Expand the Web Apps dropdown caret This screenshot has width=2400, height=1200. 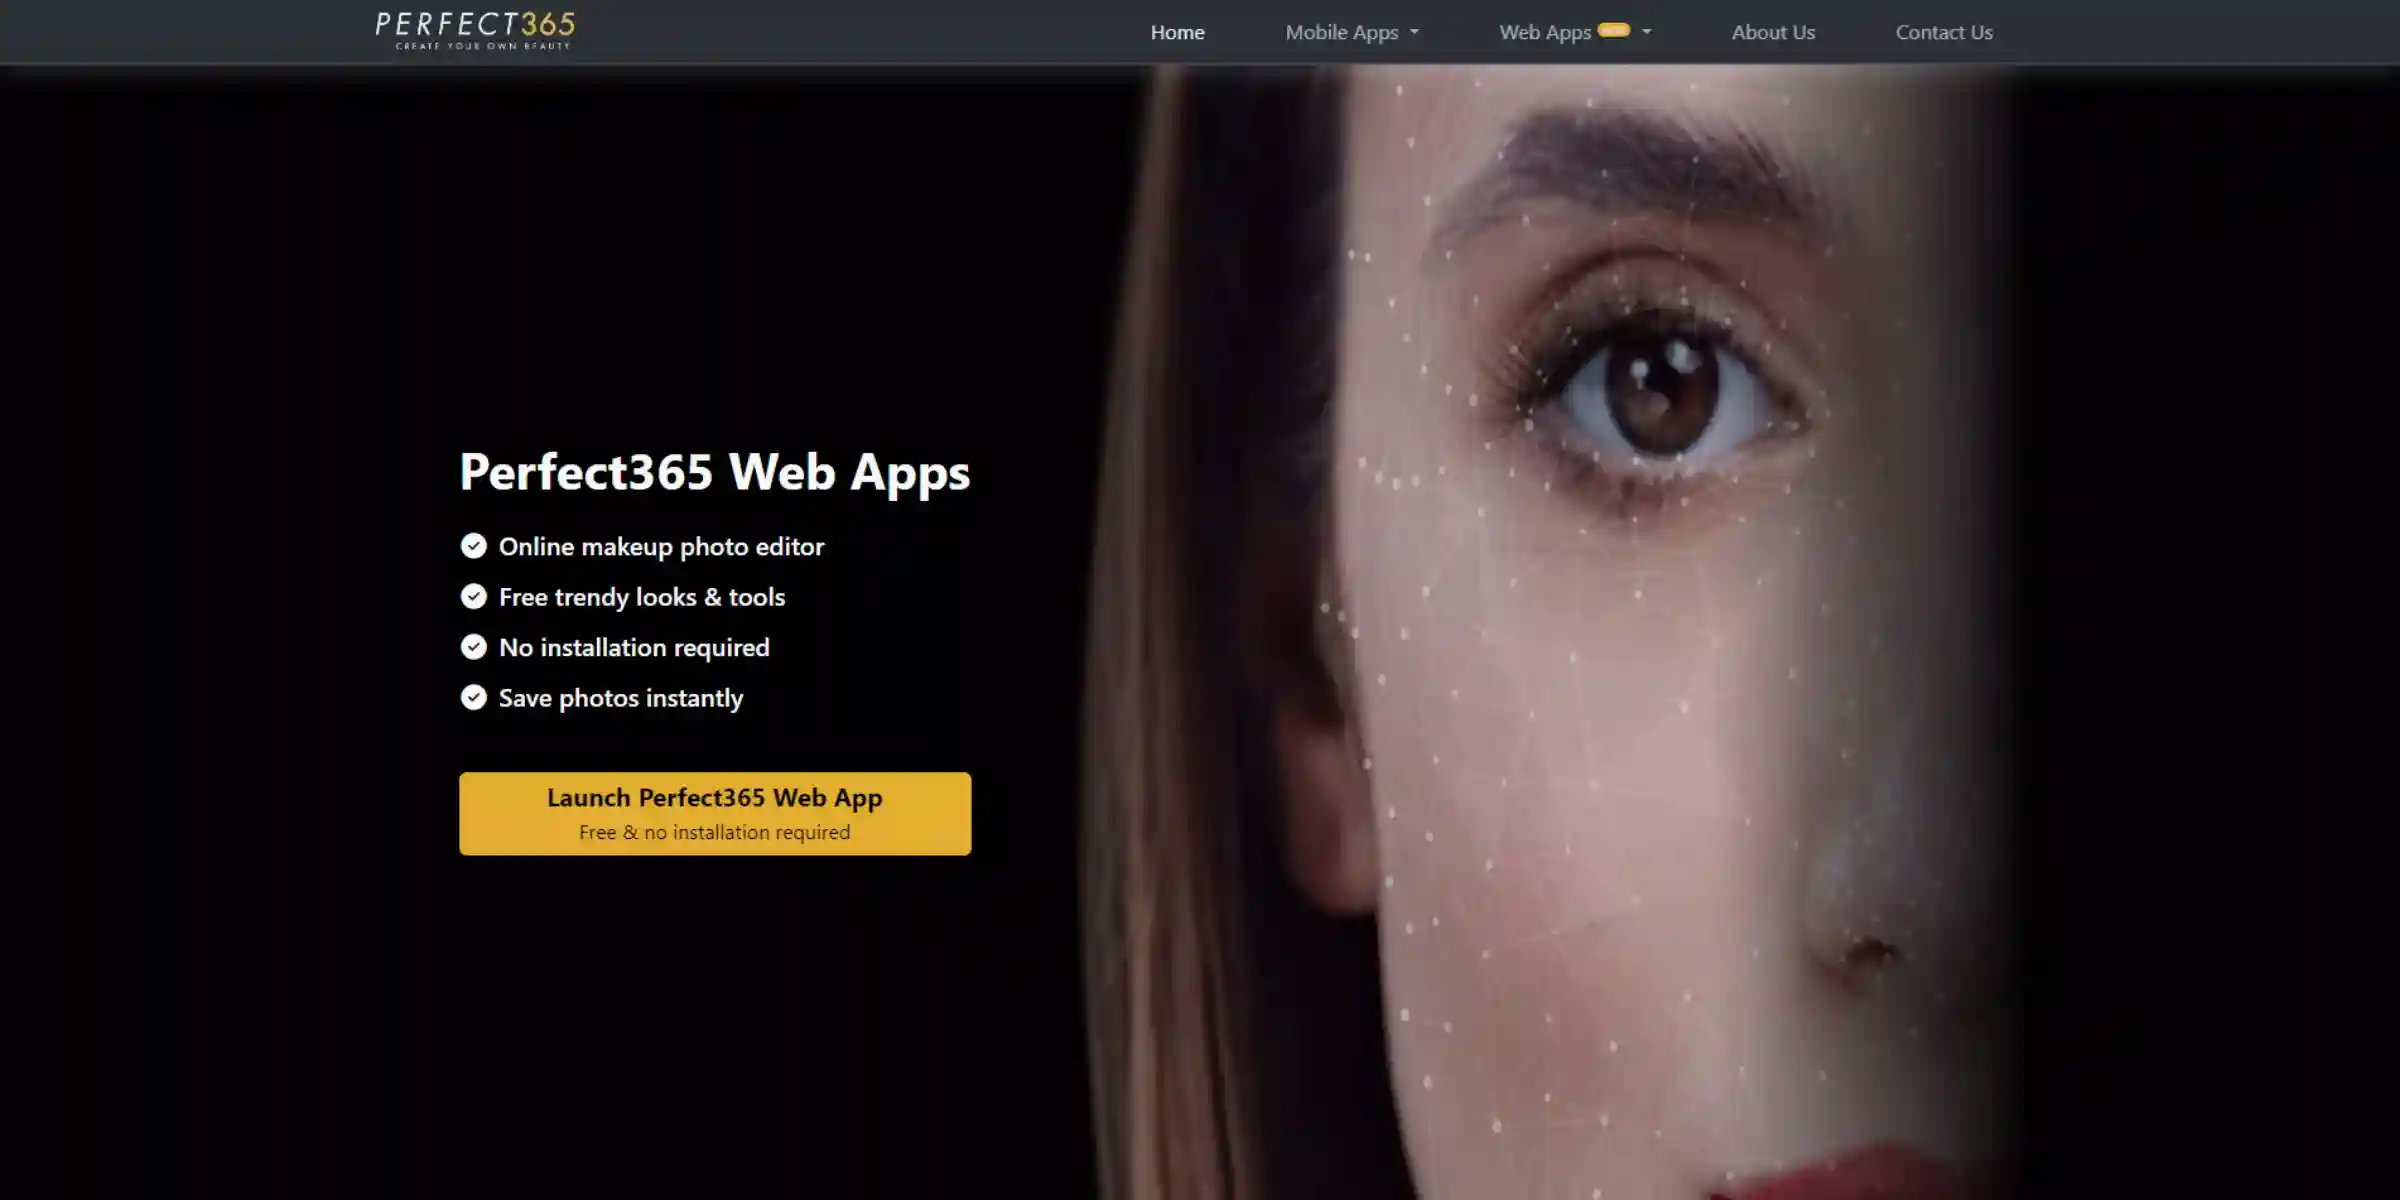click(x=1646, y=32)
